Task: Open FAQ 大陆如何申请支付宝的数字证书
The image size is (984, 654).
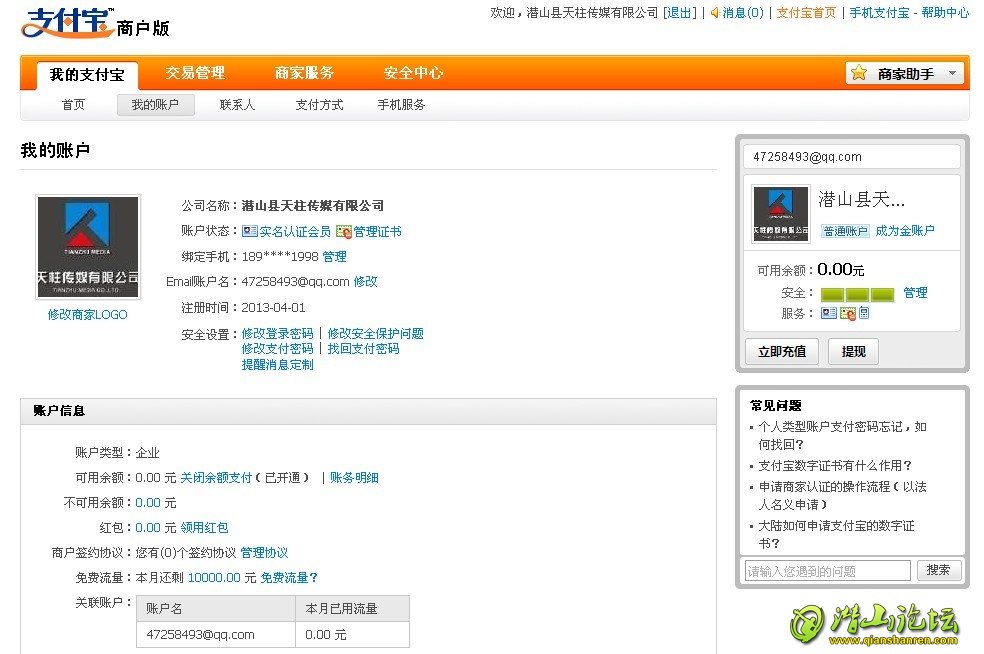Action: [x=836, y=534]
